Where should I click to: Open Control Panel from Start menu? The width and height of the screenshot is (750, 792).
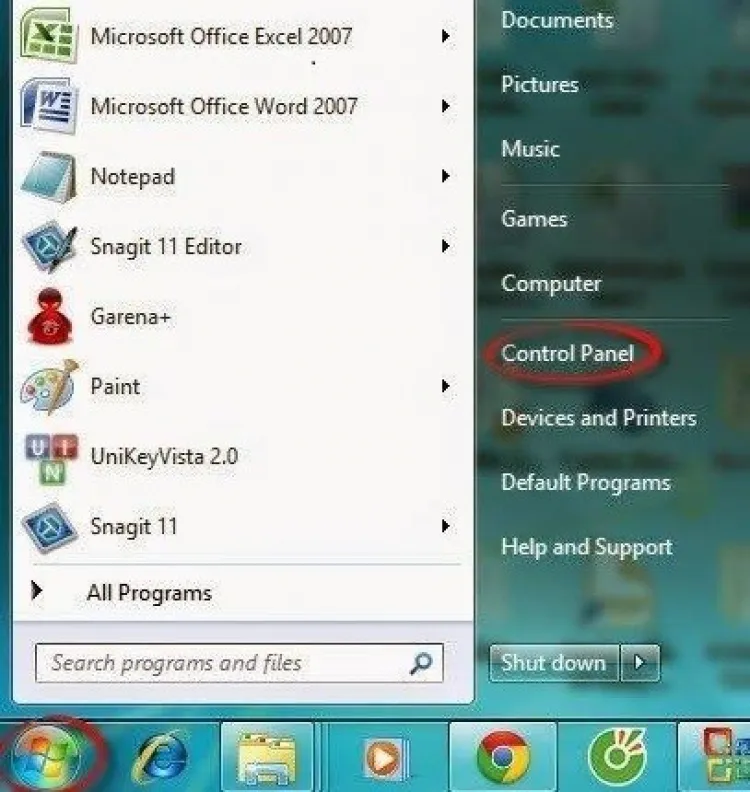click(x=567, y=354)
